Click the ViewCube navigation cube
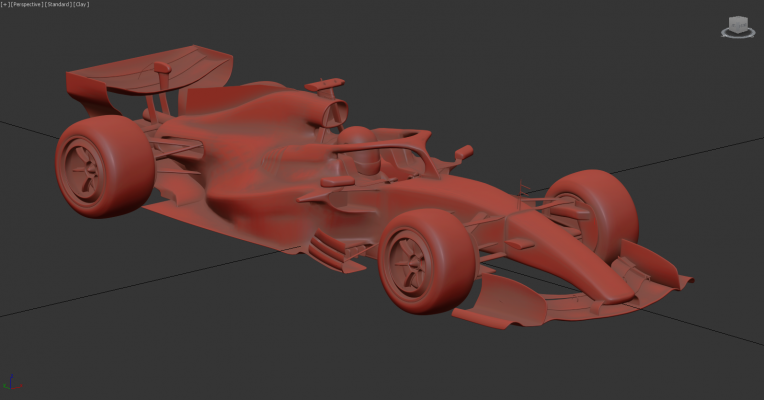Image resolution: width=764 pixels, height=400 pixels. click(x=738, y=24)
